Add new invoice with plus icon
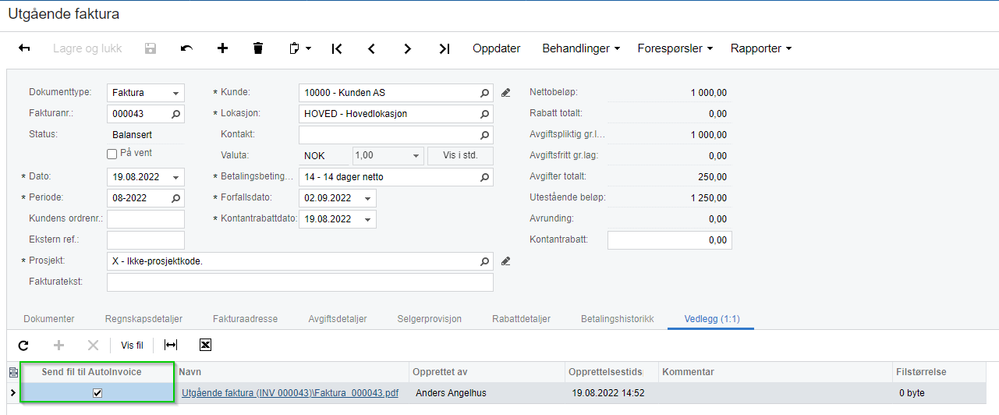 (222, 48)
